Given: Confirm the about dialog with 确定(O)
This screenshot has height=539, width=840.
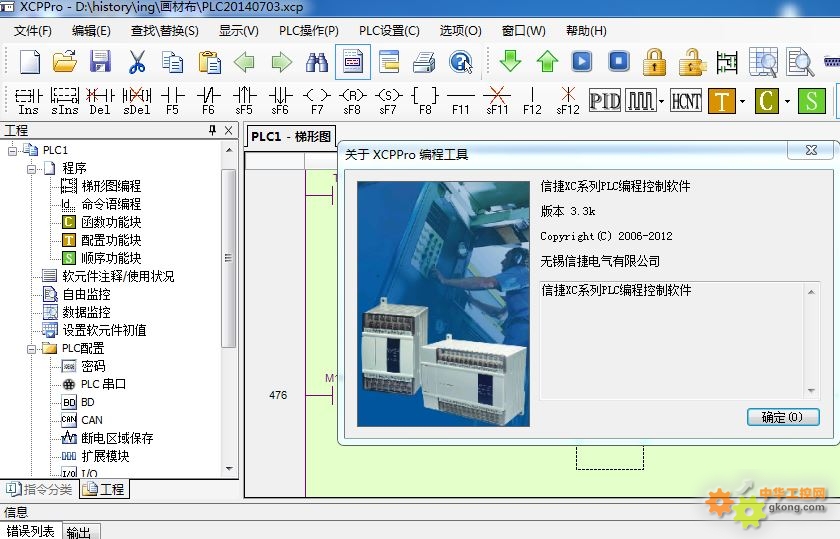Looking at the screenshot, I should click(783, 417).
